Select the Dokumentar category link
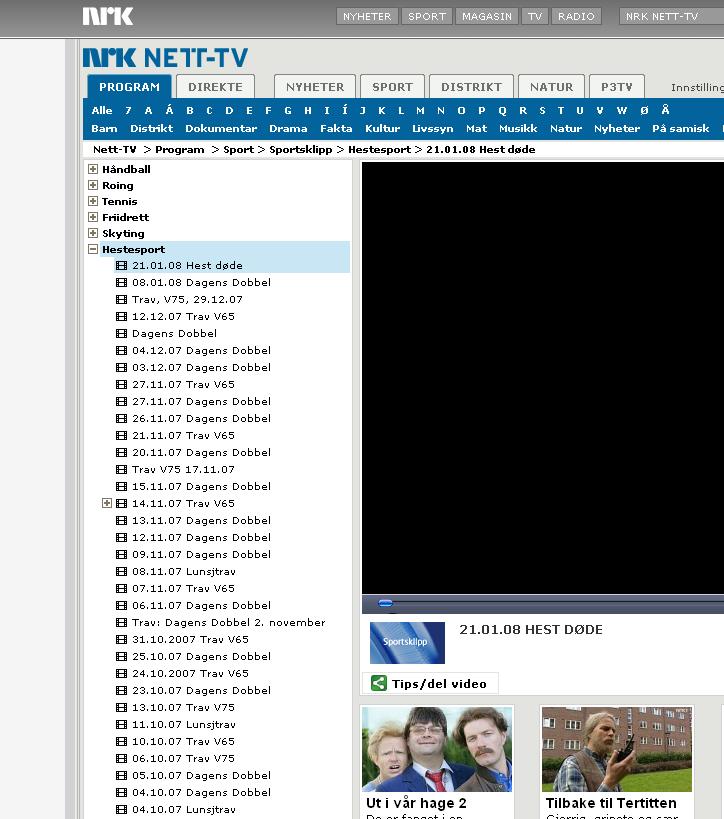 221,128
